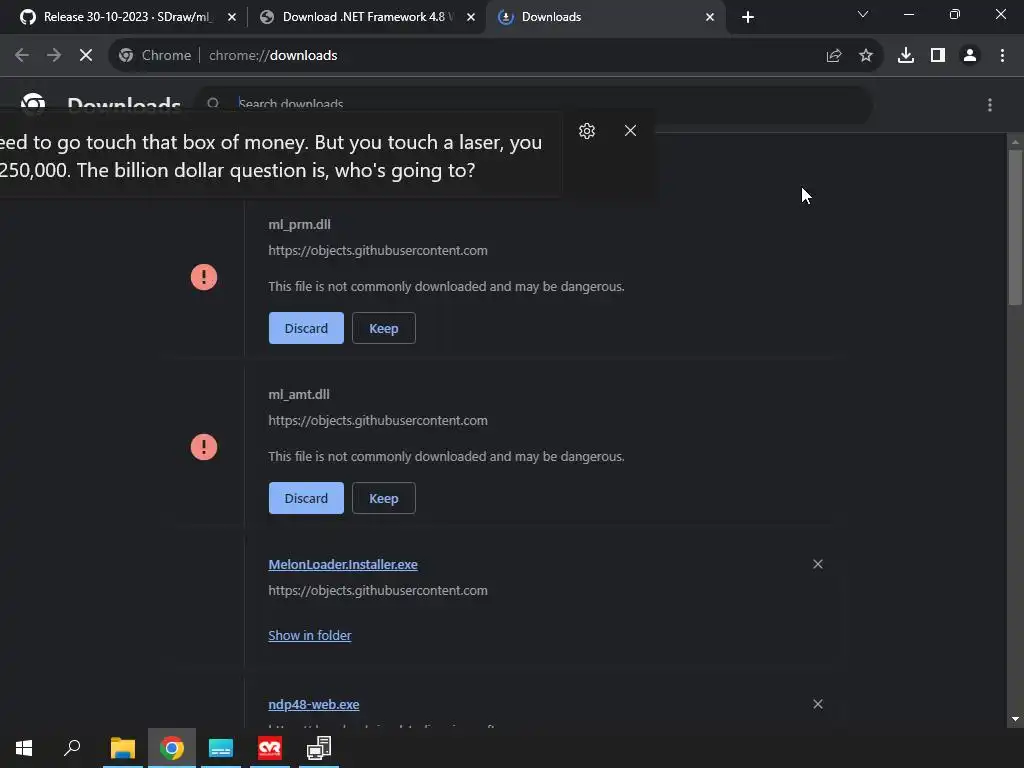Close the Download .NET Framework tab
1024x768 pixels.
[x=471, y=18]
